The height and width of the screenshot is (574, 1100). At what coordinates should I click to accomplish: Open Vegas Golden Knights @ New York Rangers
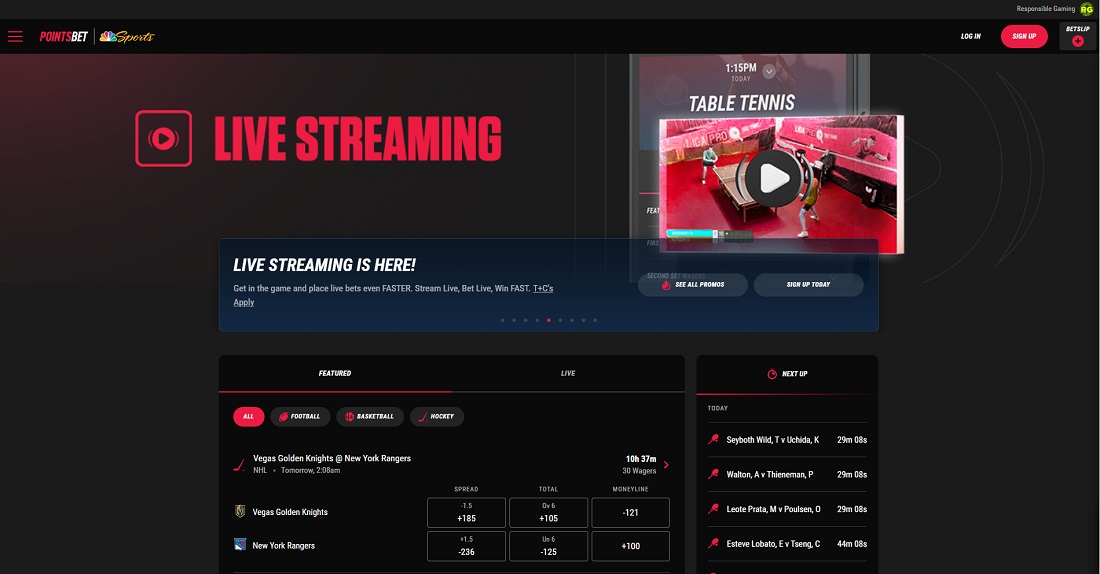(x=332, y=458)
